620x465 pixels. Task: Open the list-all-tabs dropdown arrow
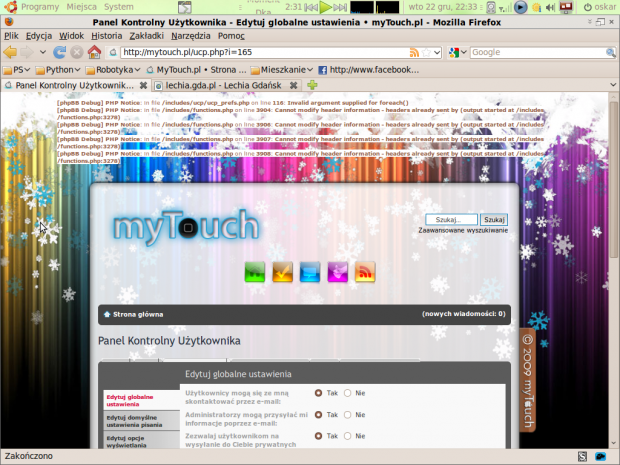[613, 85]
